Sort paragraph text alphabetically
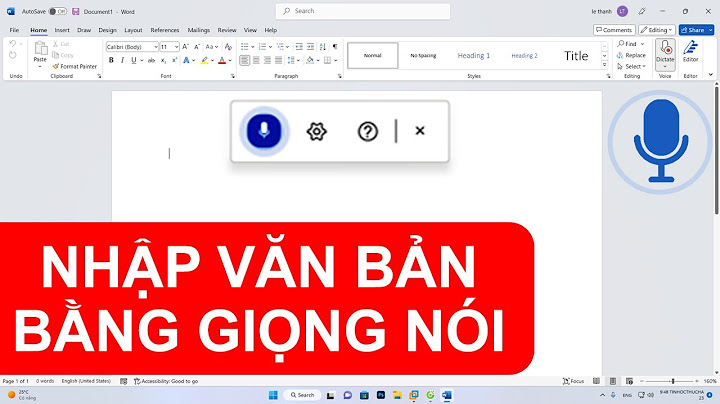Screen dimensions: 720x404 [323, 46]
